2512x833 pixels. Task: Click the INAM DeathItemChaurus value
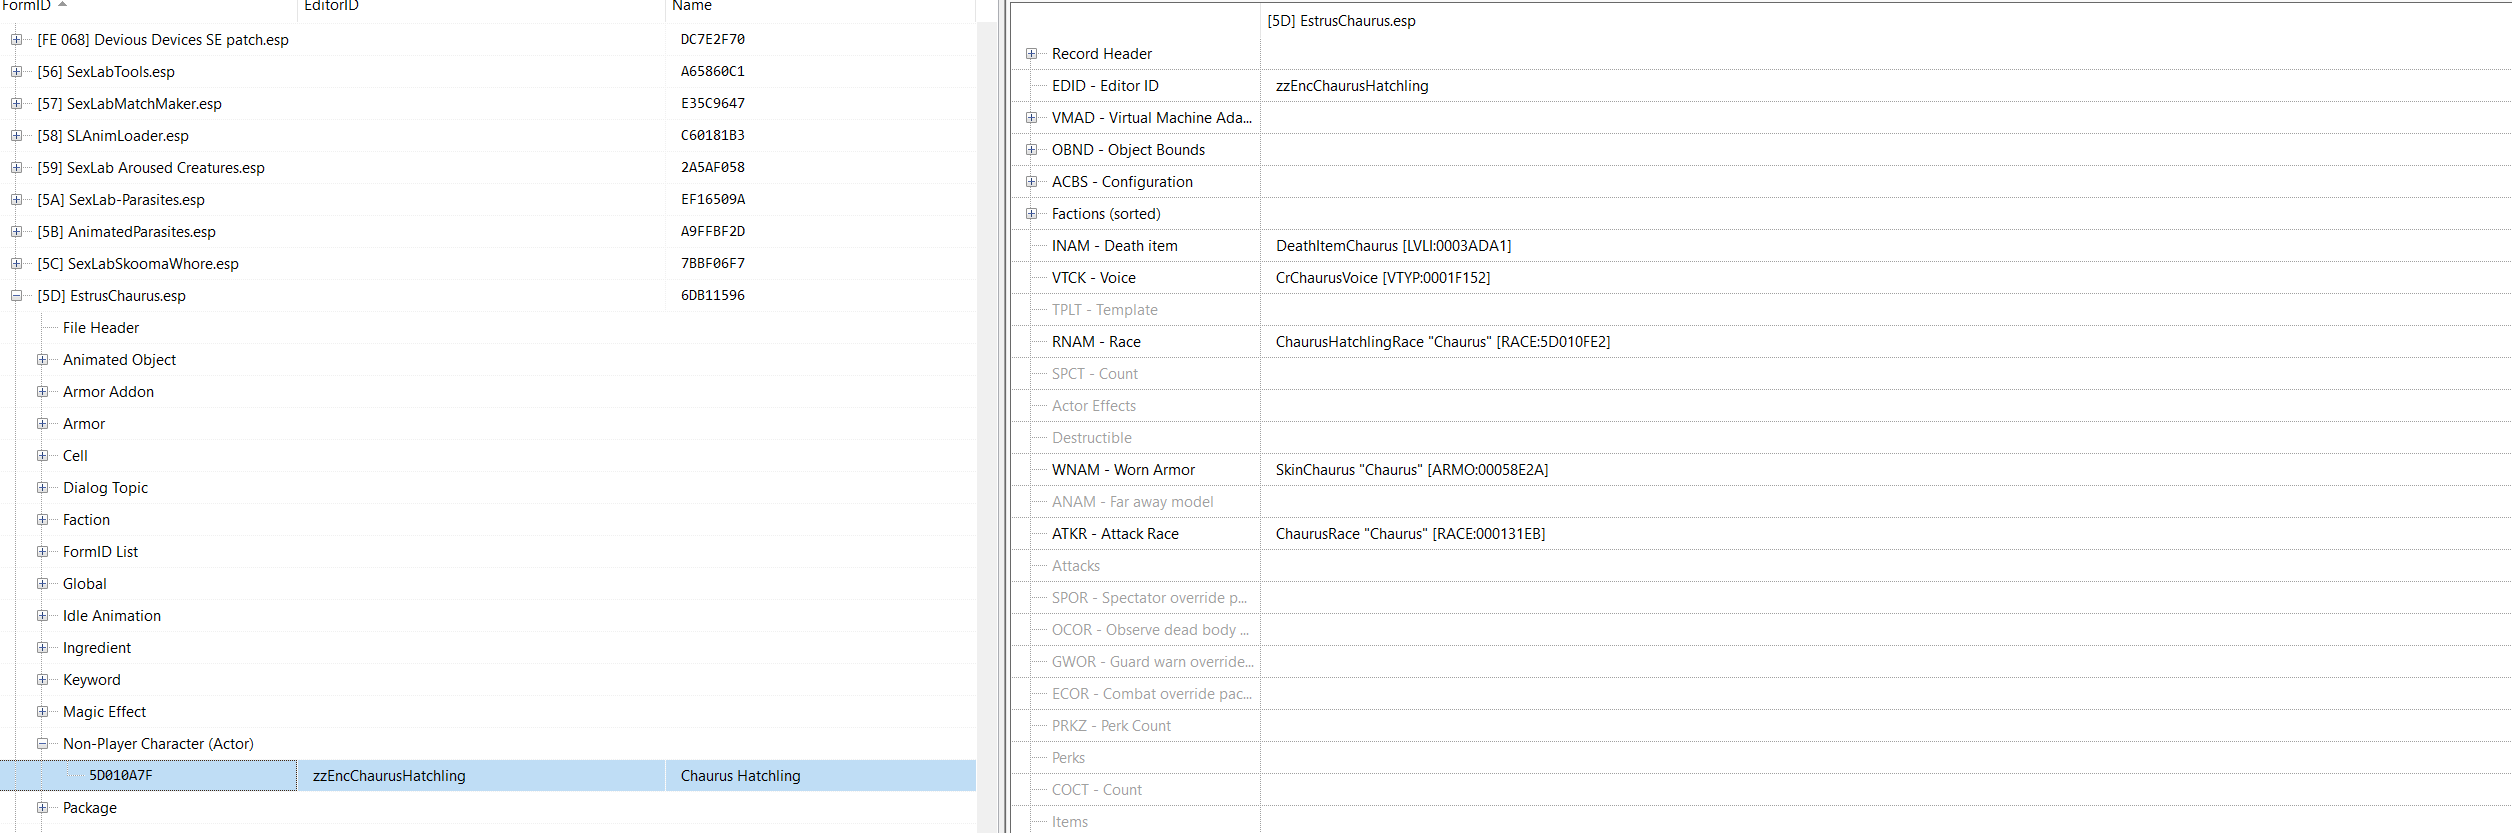click(1393, 246)
